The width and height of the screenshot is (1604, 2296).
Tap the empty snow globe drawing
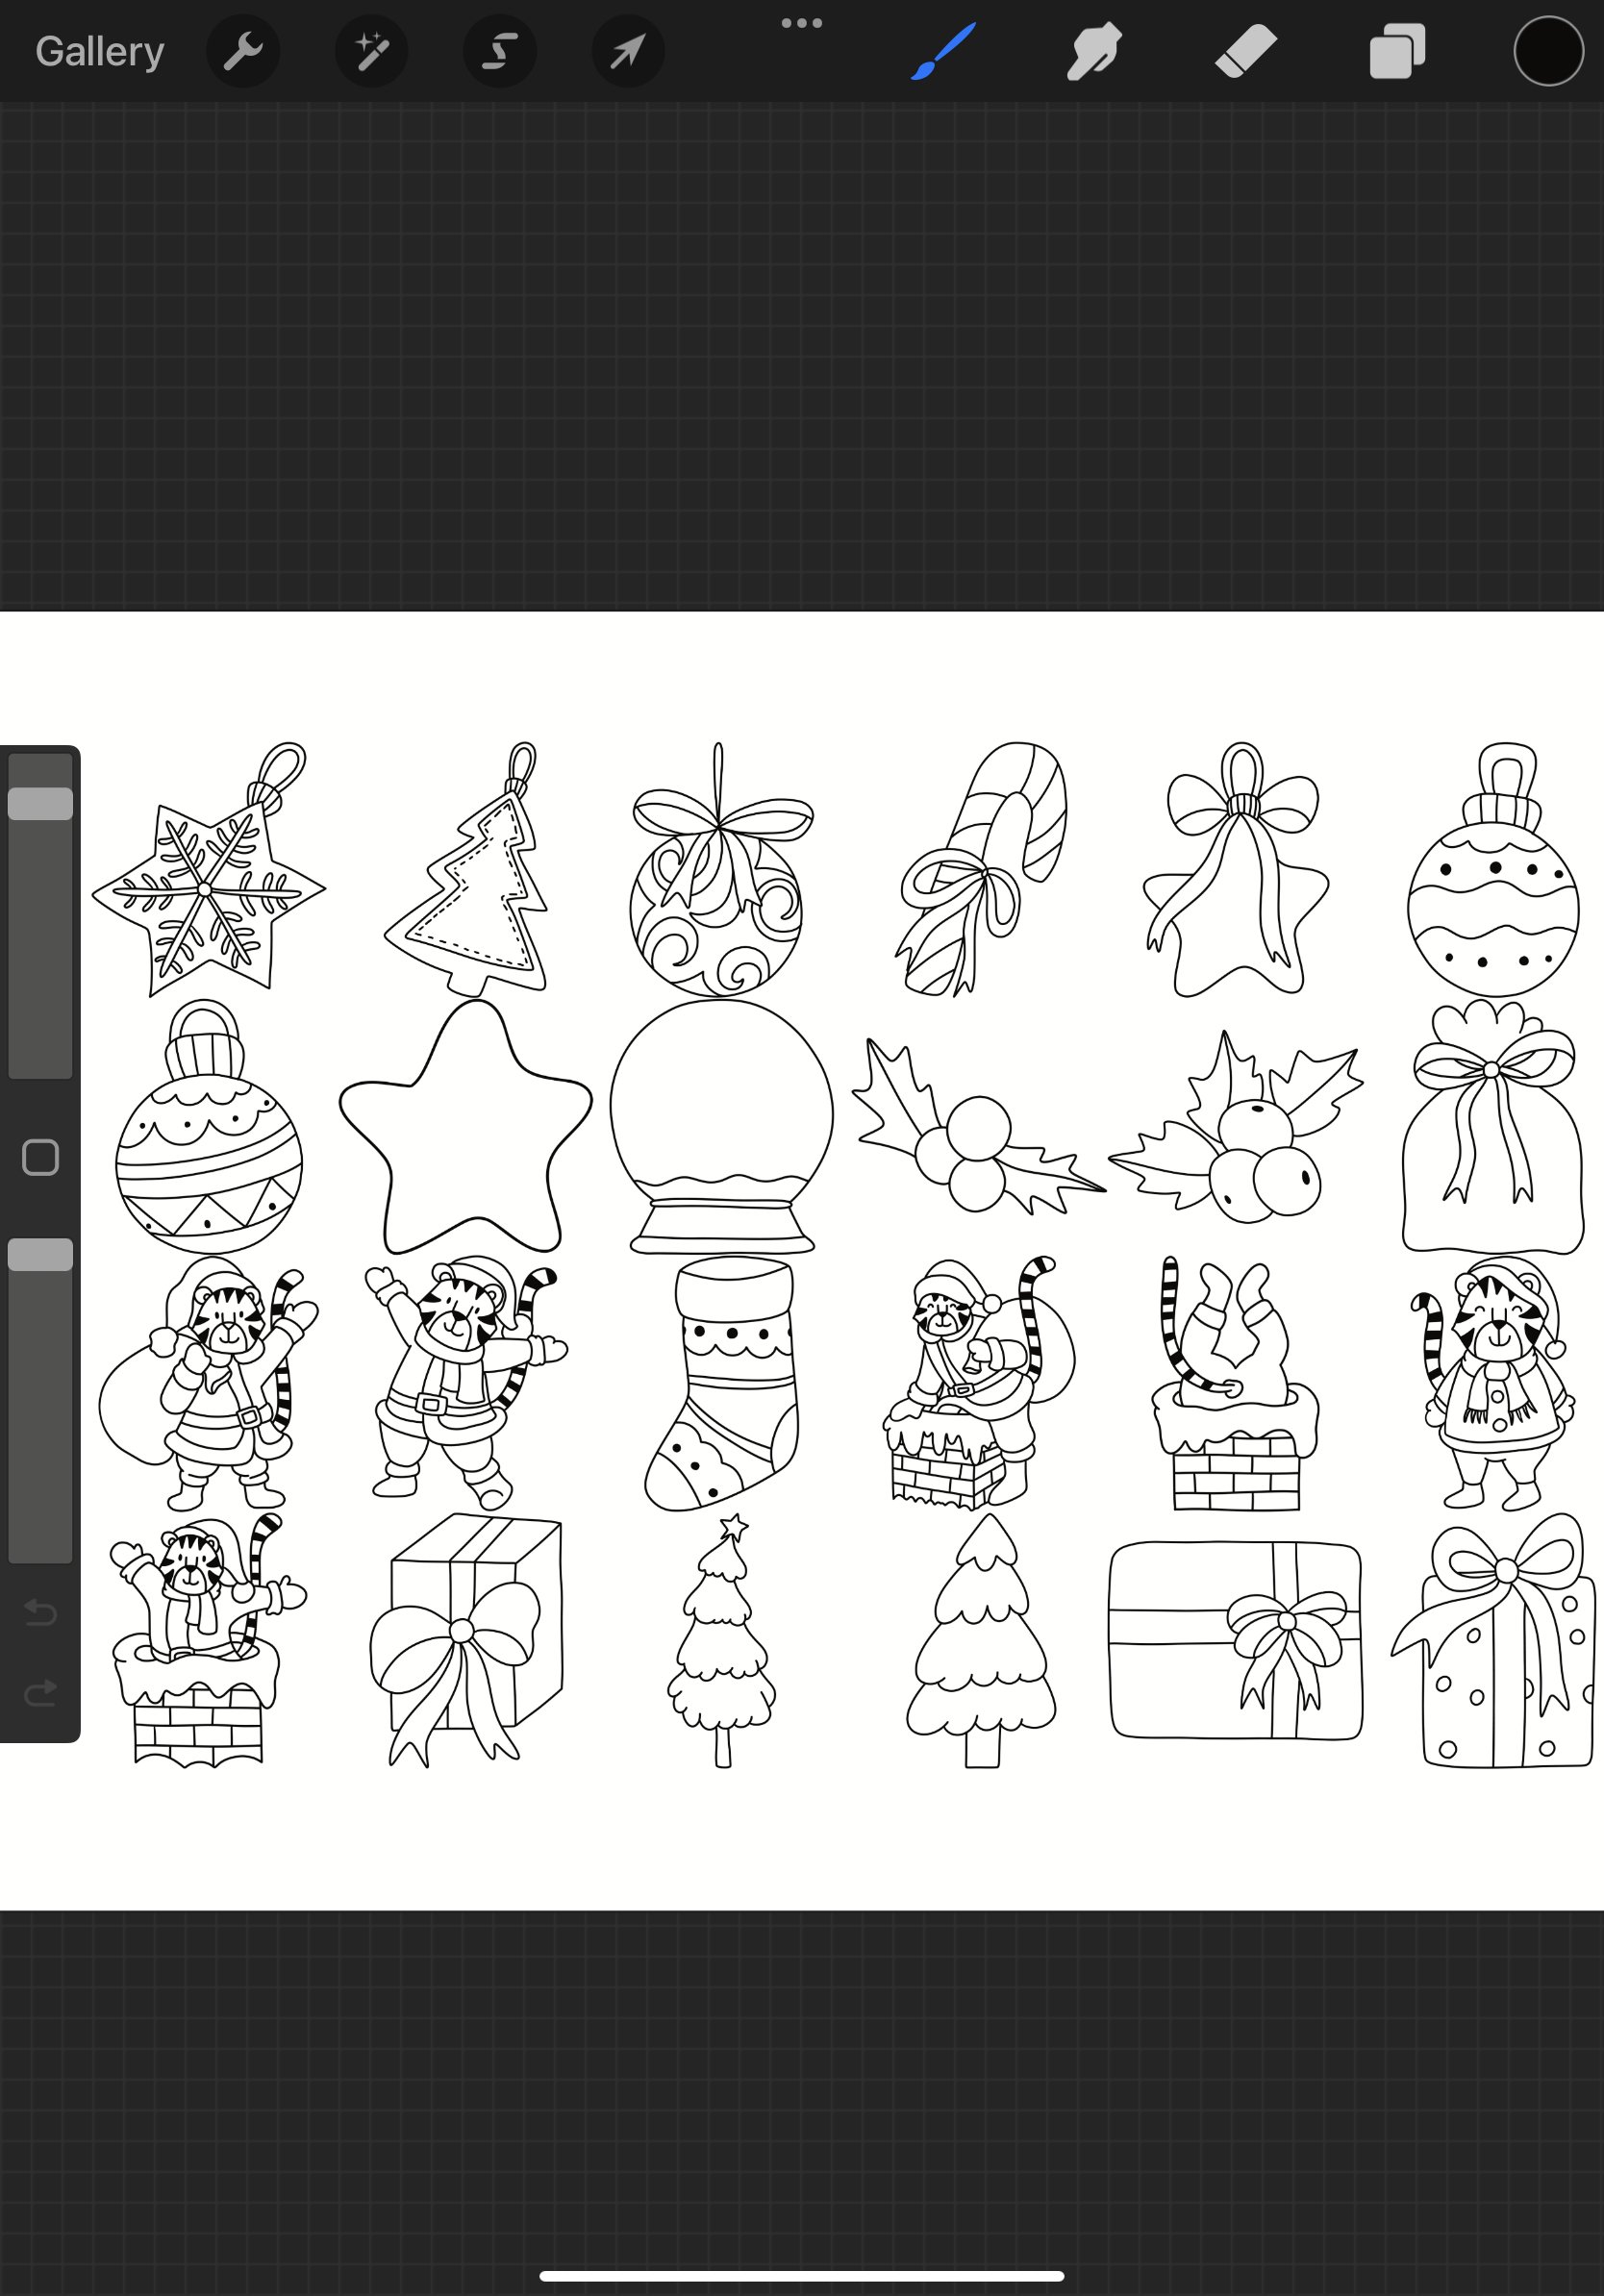pyautogui.click(x=722, y=1126)
